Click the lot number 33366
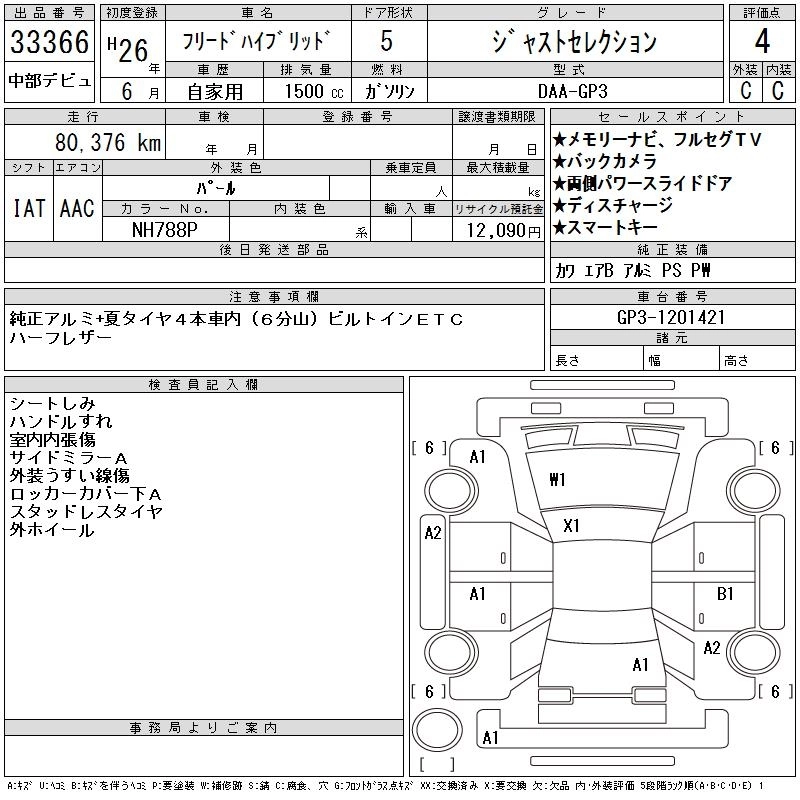The image size is (800, 800). (x=49, y=43)
